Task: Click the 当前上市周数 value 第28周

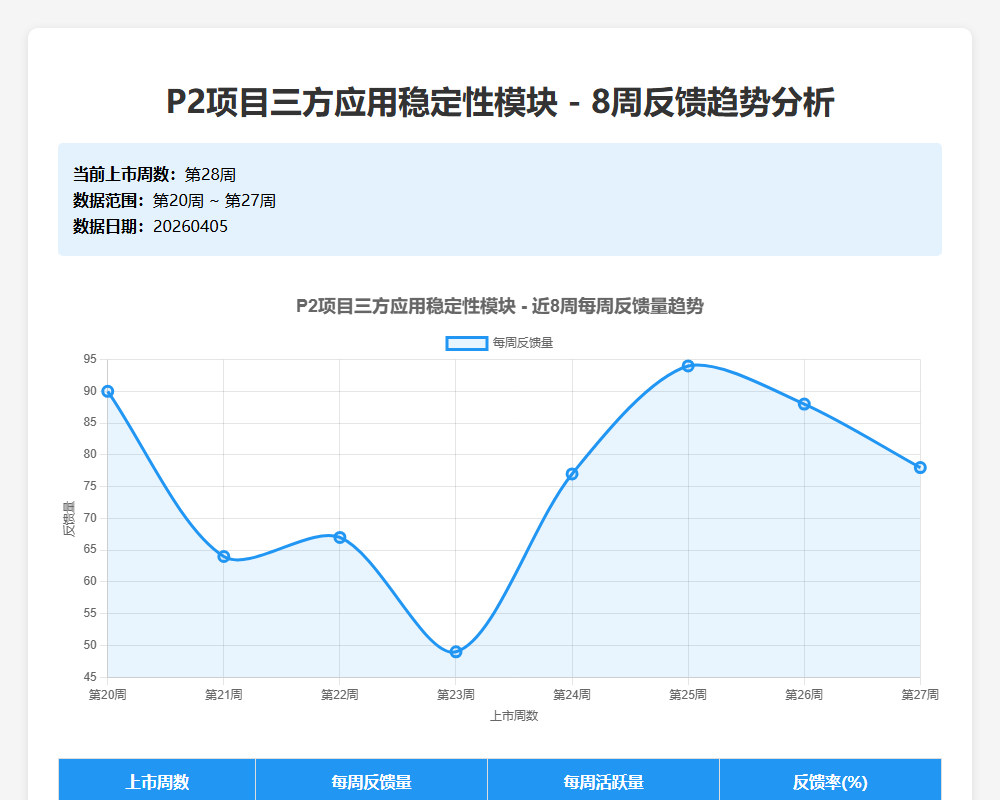Action: [210, 175]
